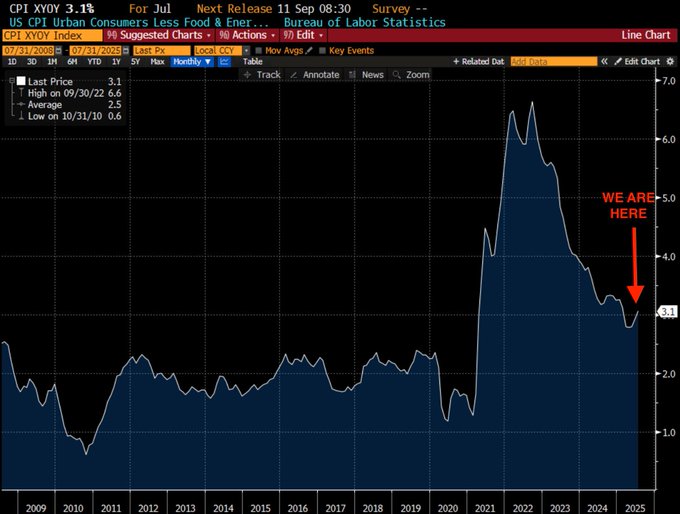Switch to the Table view tab

(252, 62)
